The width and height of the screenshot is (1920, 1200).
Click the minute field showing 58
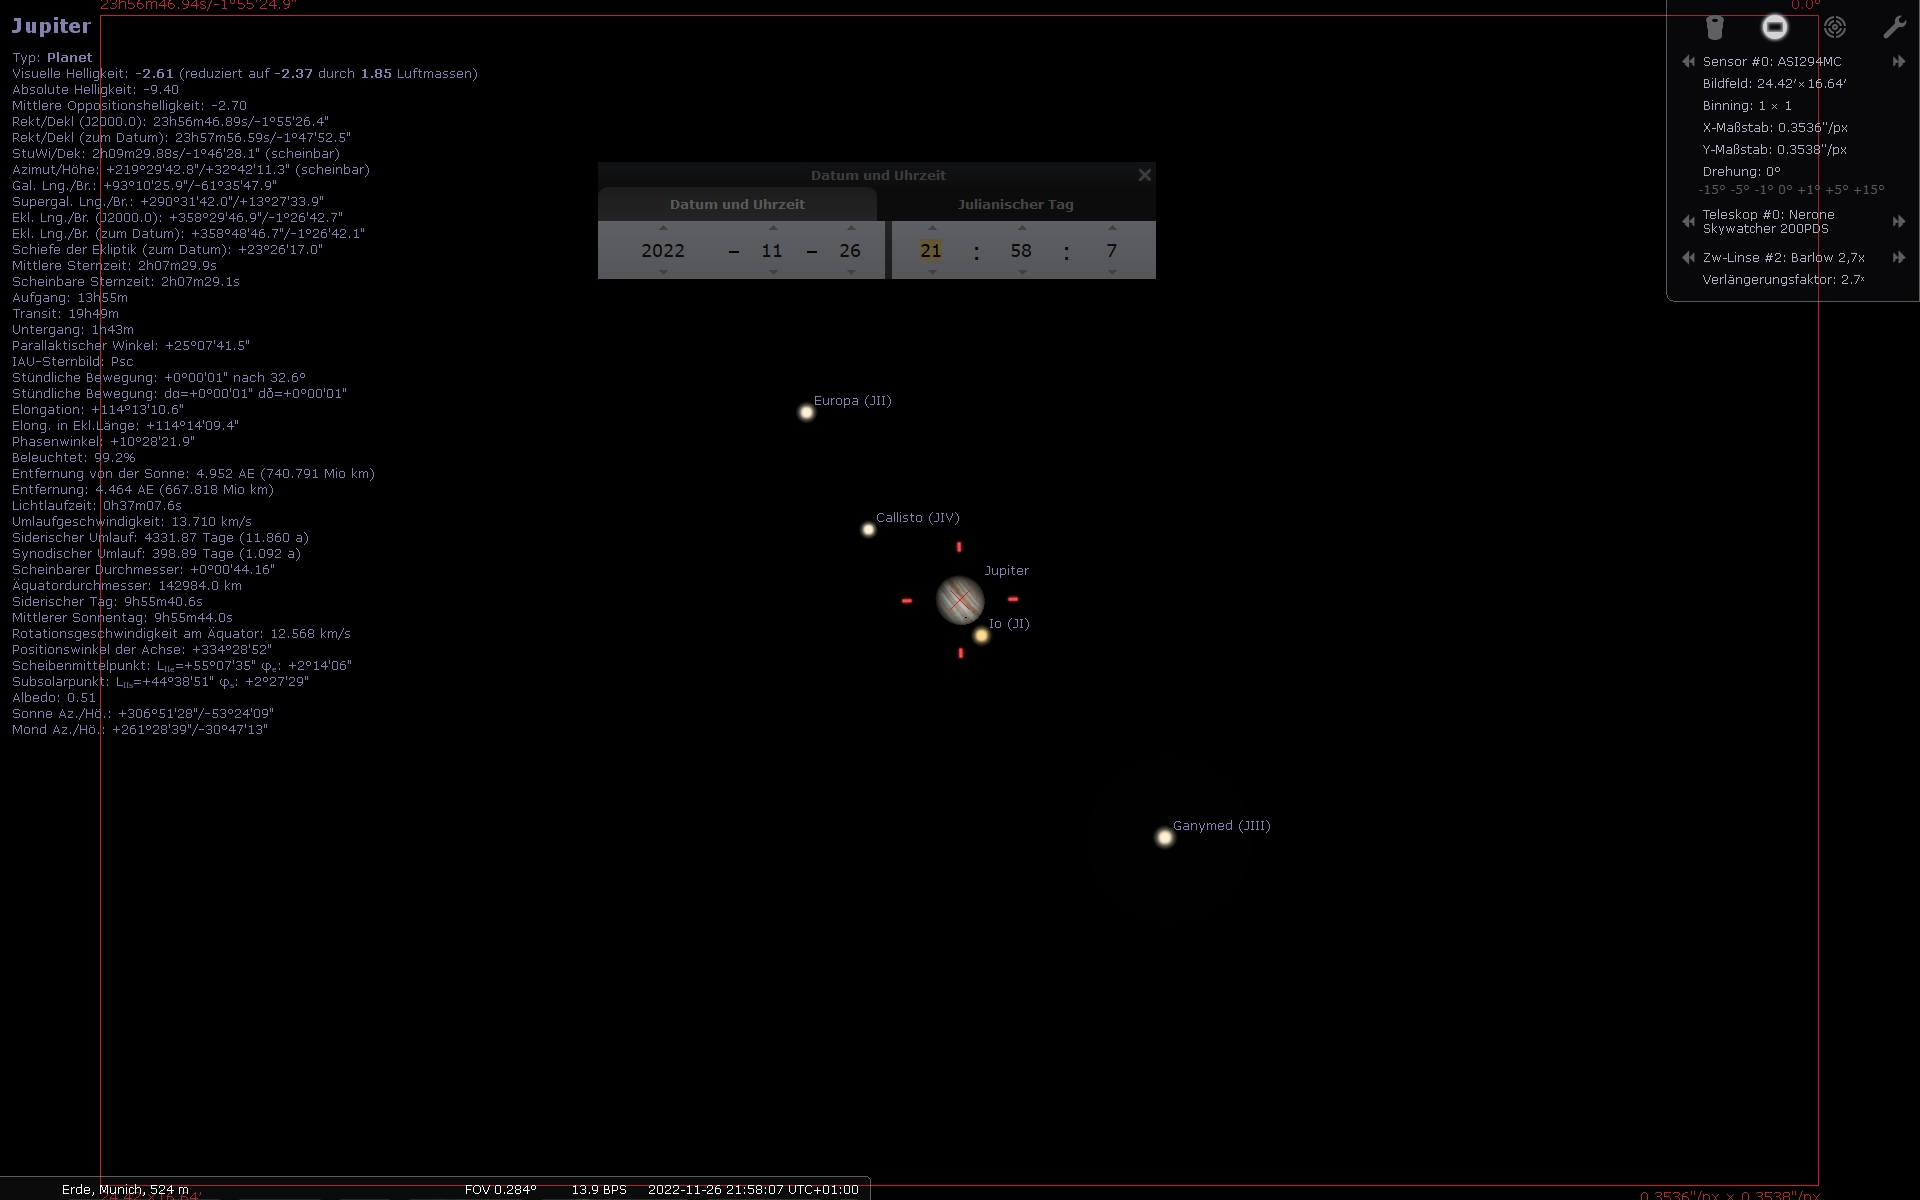click(x=1021, y=250)
